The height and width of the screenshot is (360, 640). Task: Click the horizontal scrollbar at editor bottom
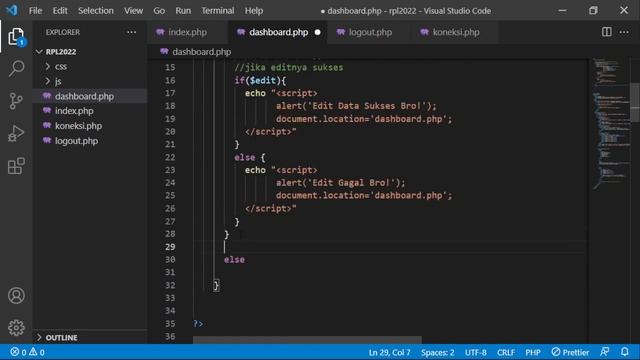point(307,340)
